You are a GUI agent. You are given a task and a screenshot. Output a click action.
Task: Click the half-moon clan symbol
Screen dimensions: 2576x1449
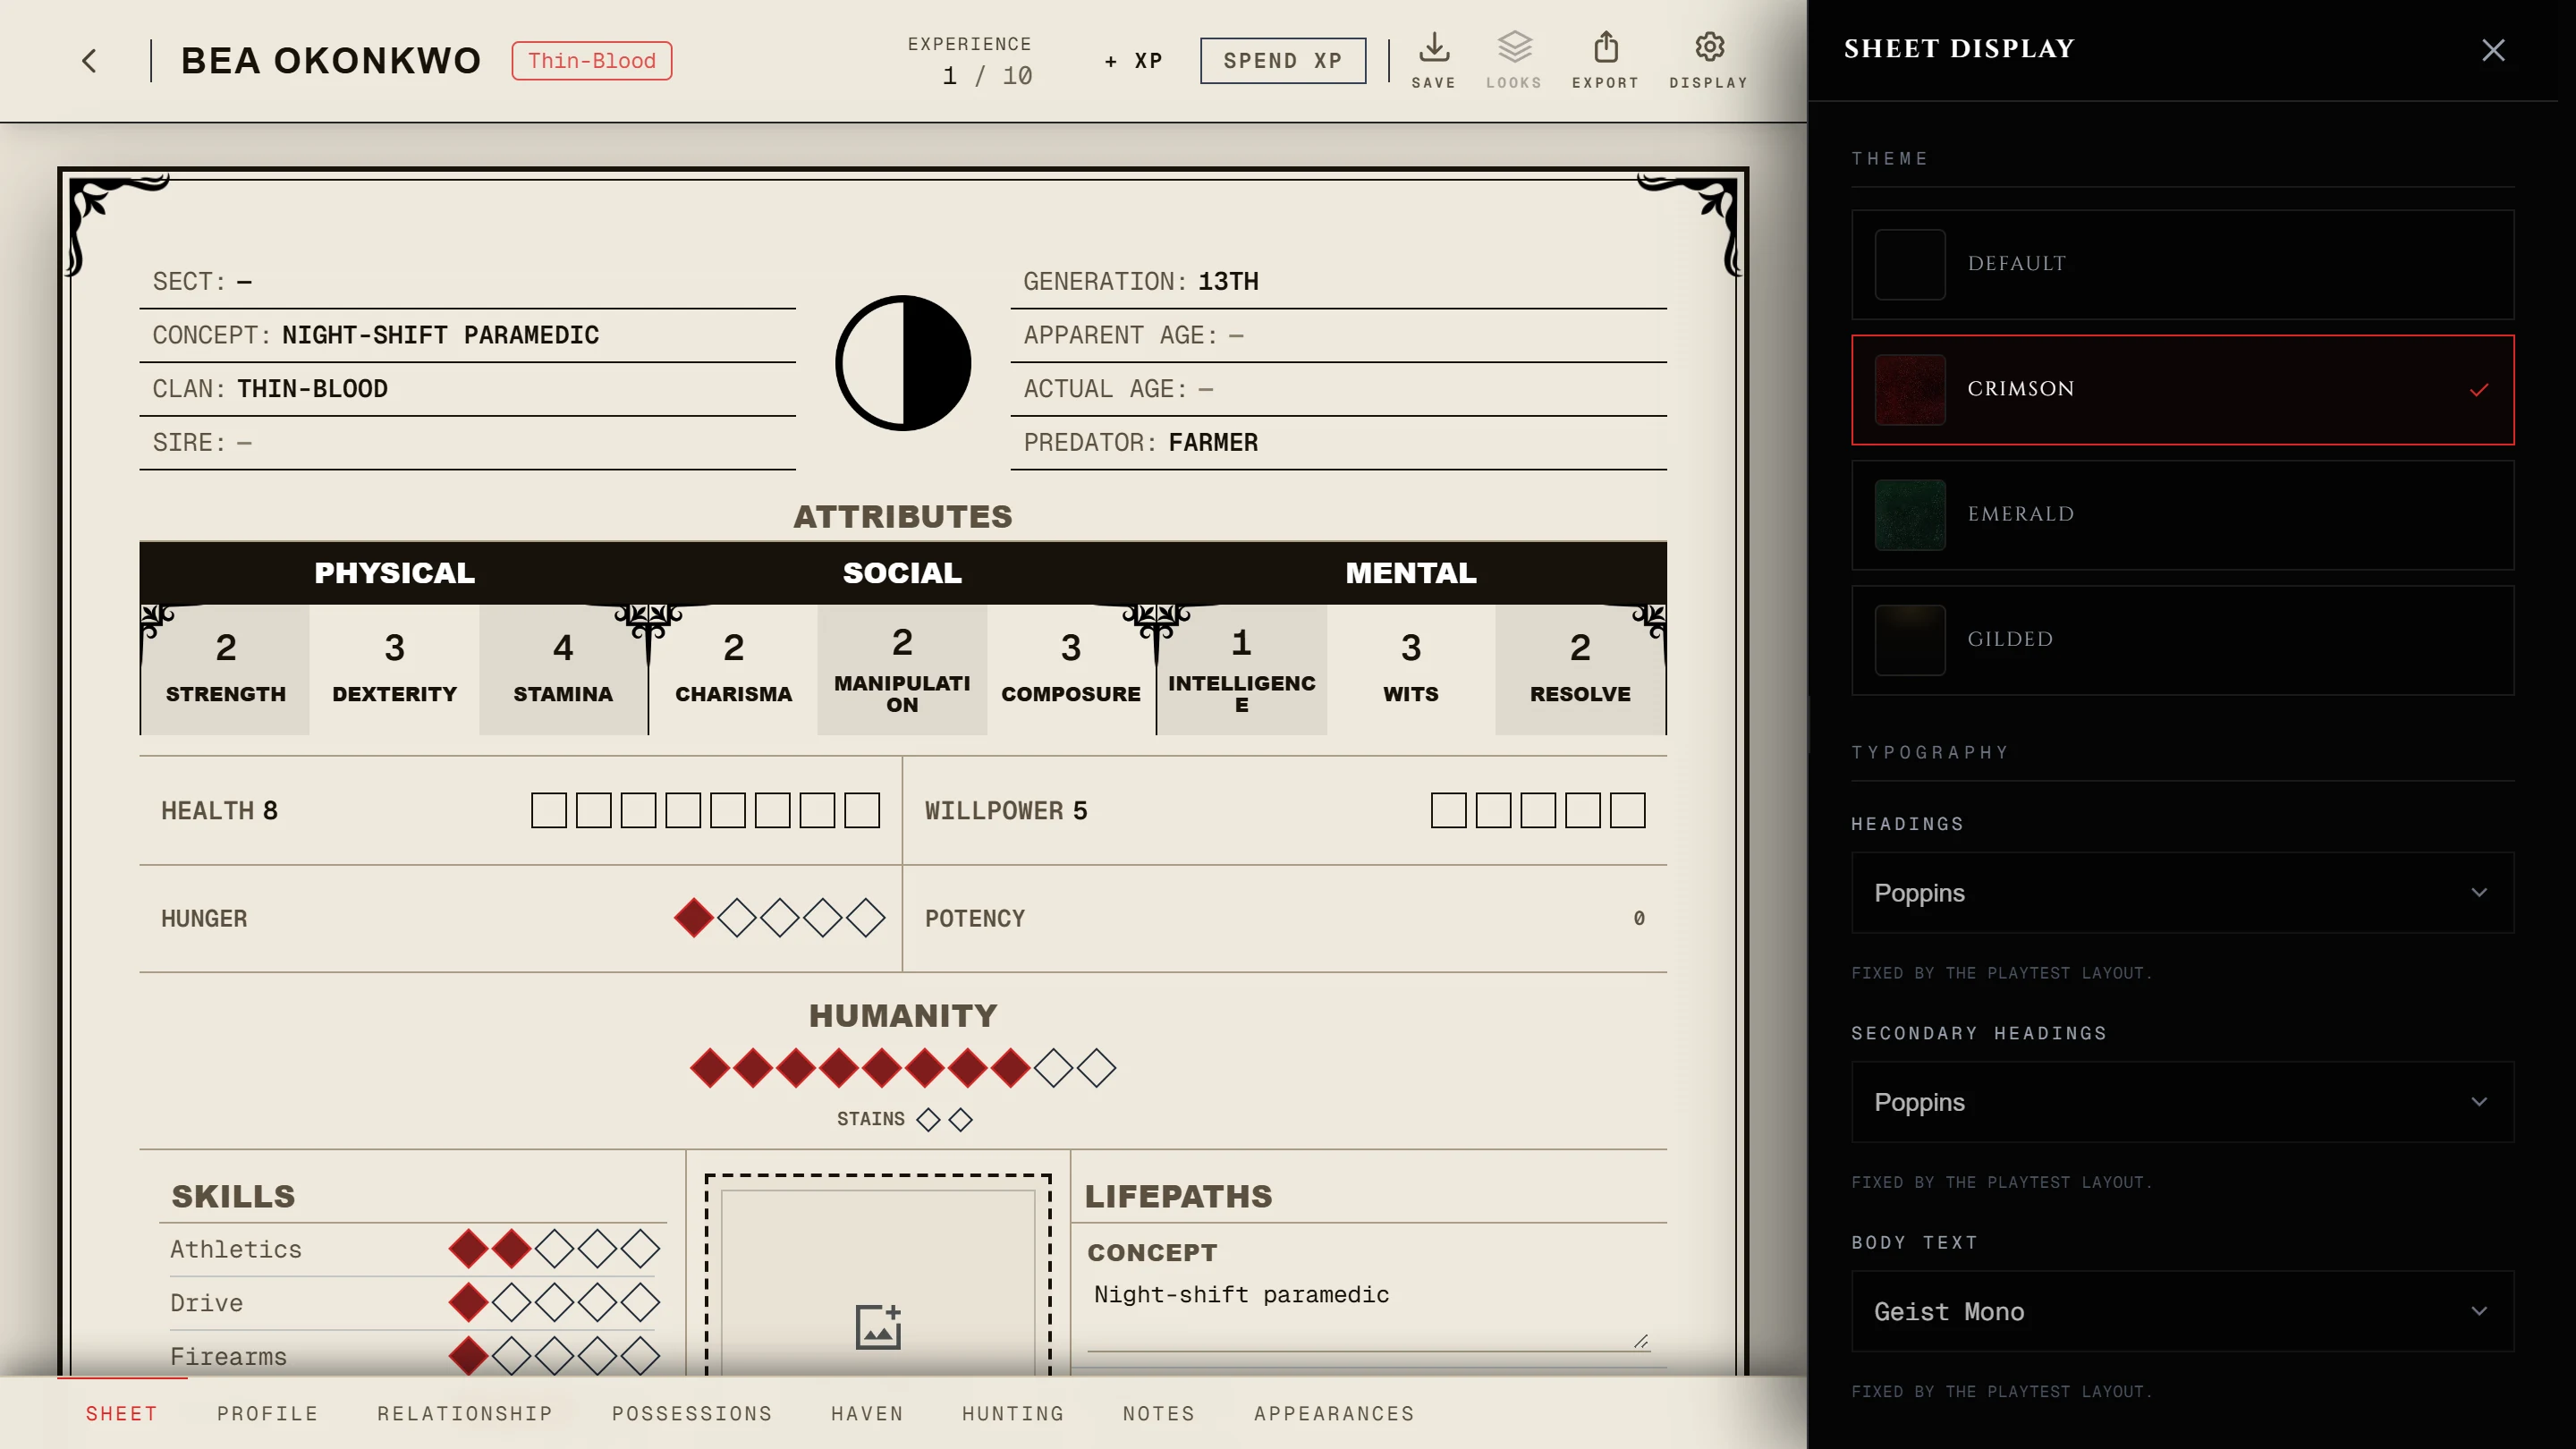[x=903, y=363]
